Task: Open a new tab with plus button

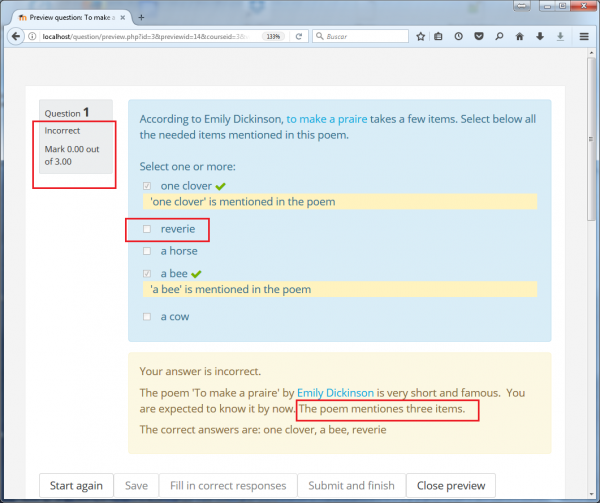Action: (141, 16)
